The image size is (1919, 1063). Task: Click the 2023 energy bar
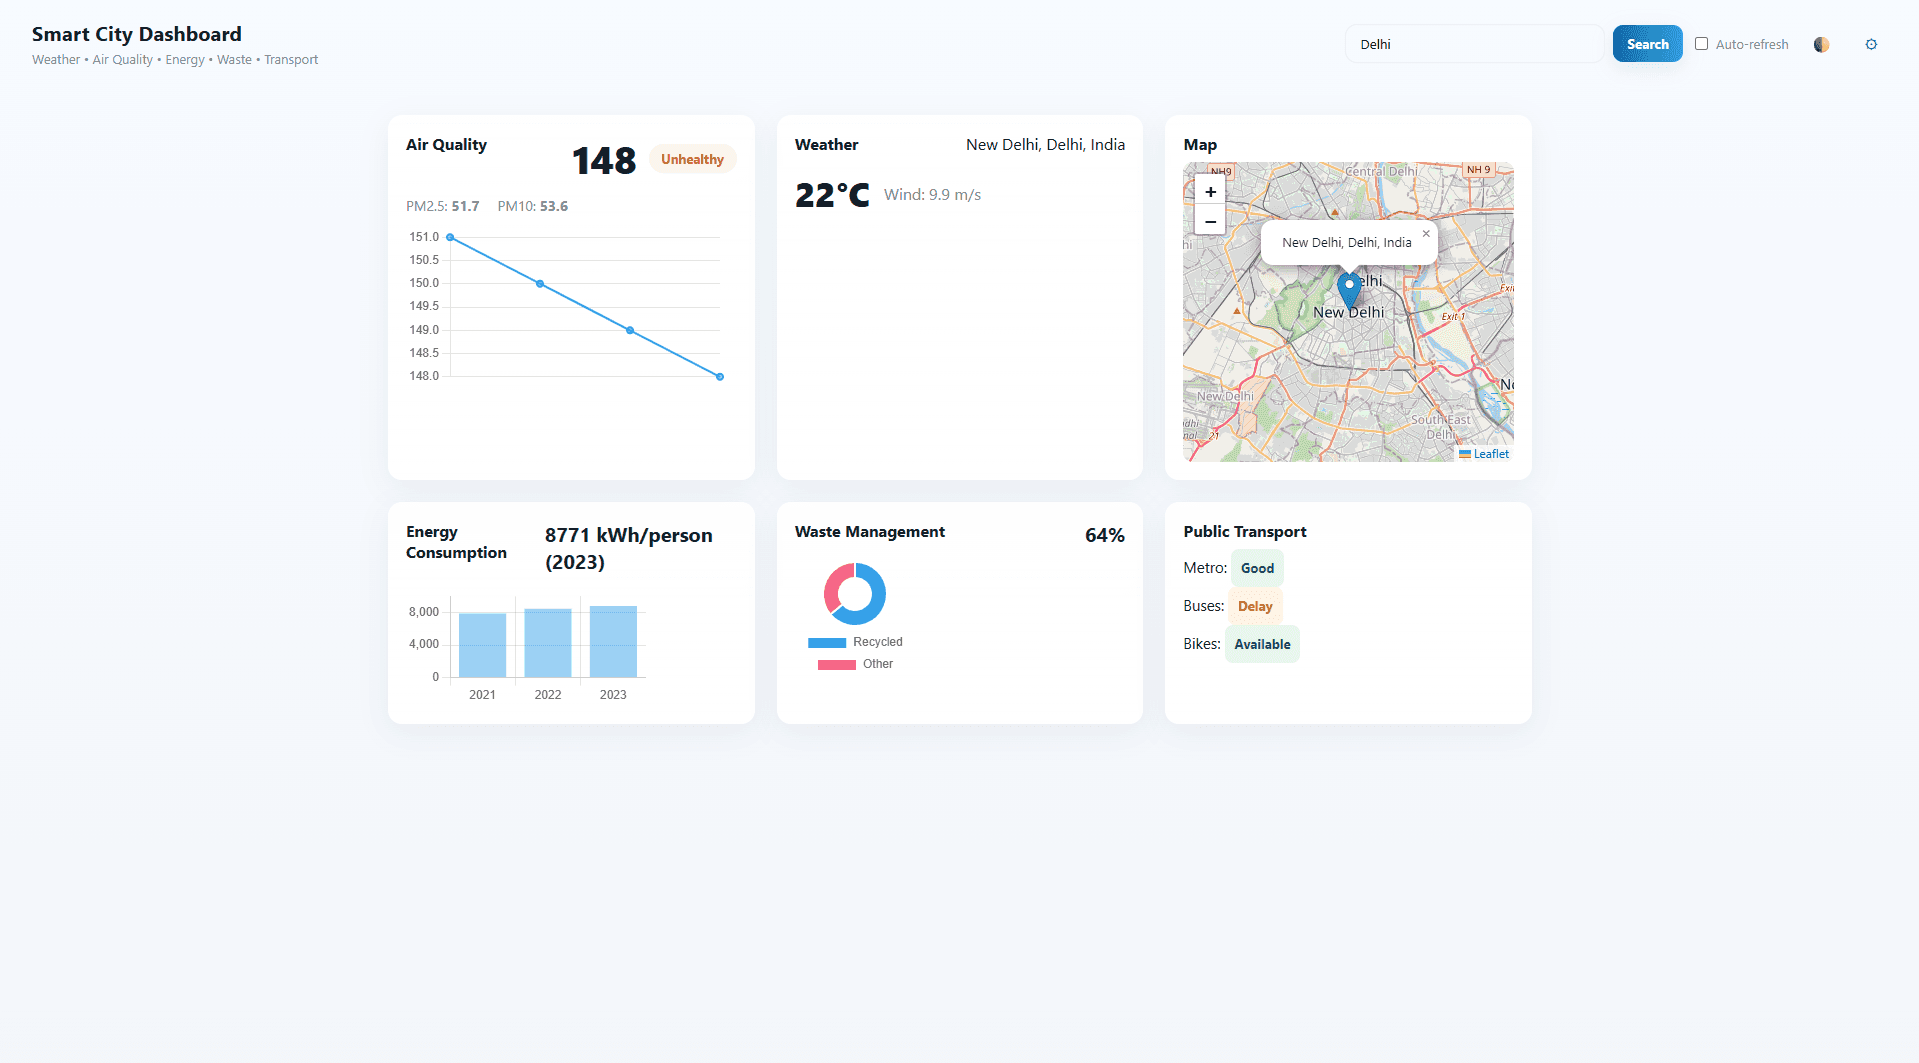pyautogui.click(x=613, y=641)
